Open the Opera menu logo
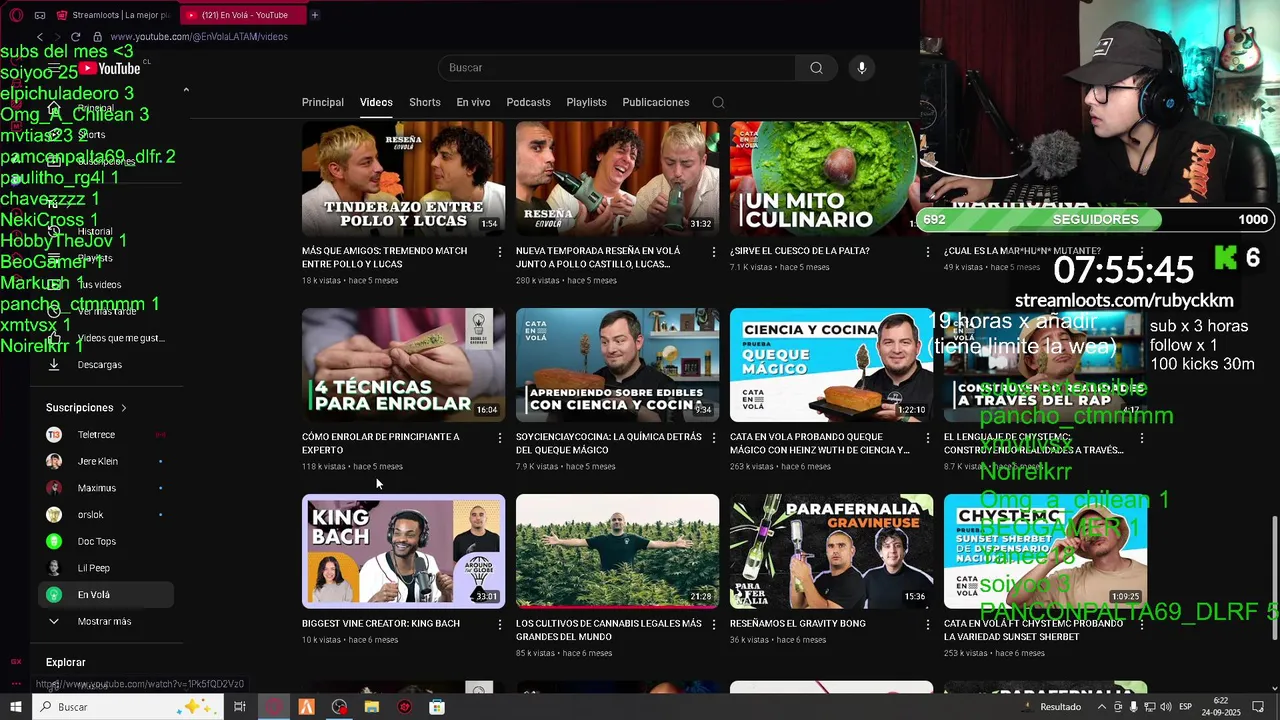The height and width of the screenshot is (720, 1280). 16,15
